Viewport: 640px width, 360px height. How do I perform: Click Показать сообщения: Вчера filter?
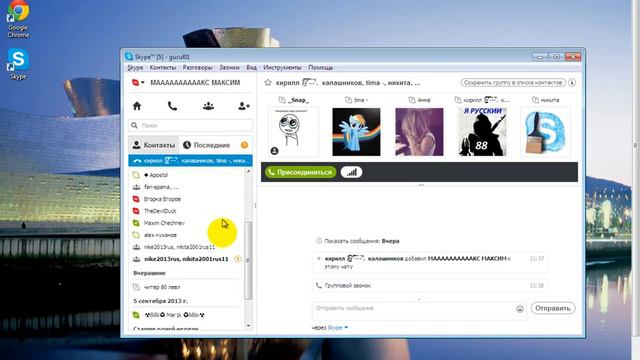click(358, 241)
